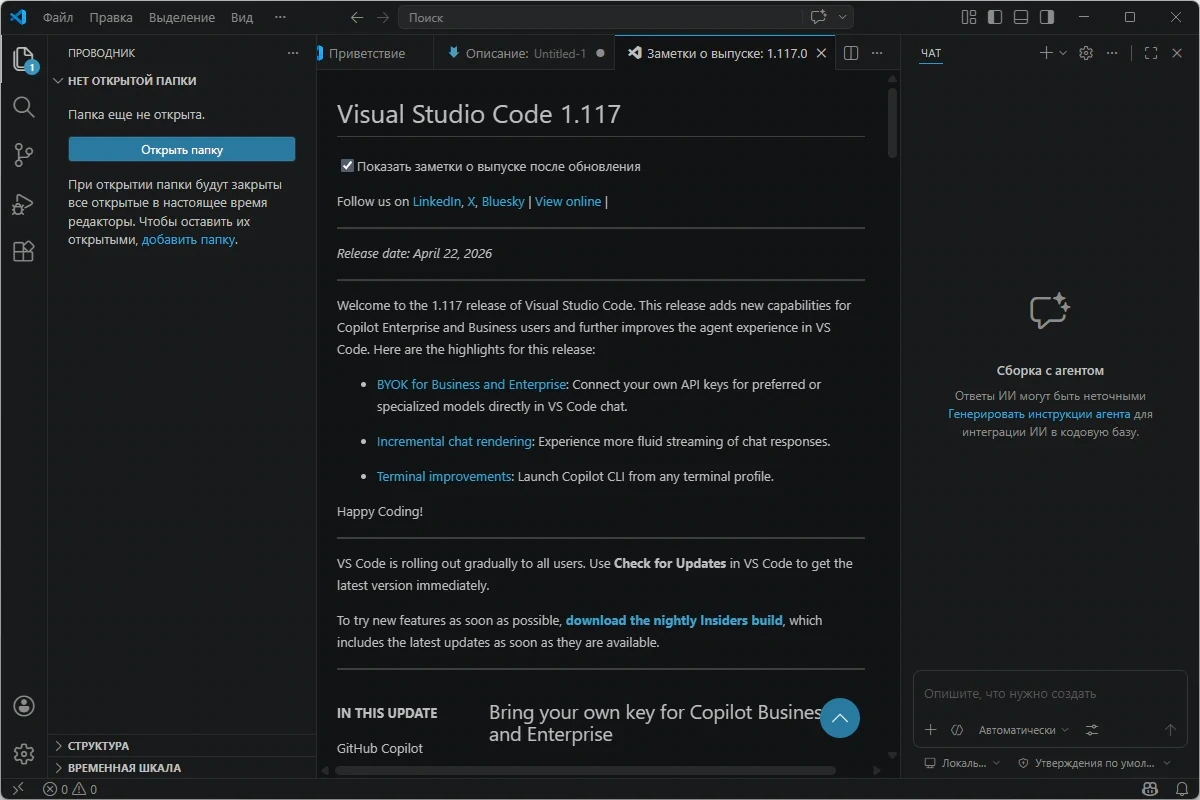Close the chat panel
Image resolution: width=1200 pixels, height=800 pixels.
1177,53
